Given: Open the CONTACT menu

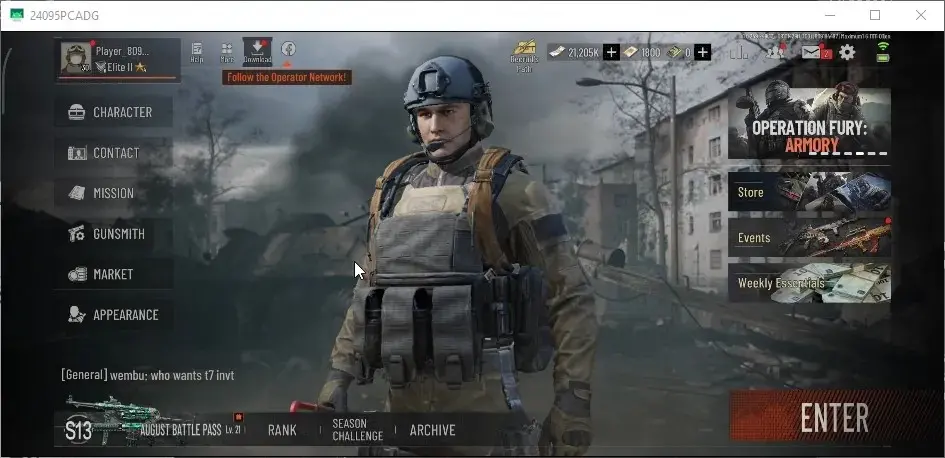Looking at the screenshot, I should (113, 153).
